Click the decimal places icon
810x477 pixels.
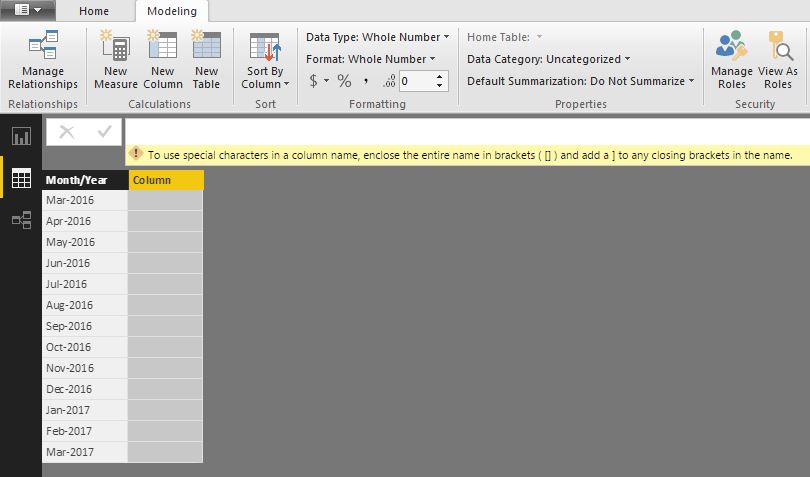tap(390, 81)
